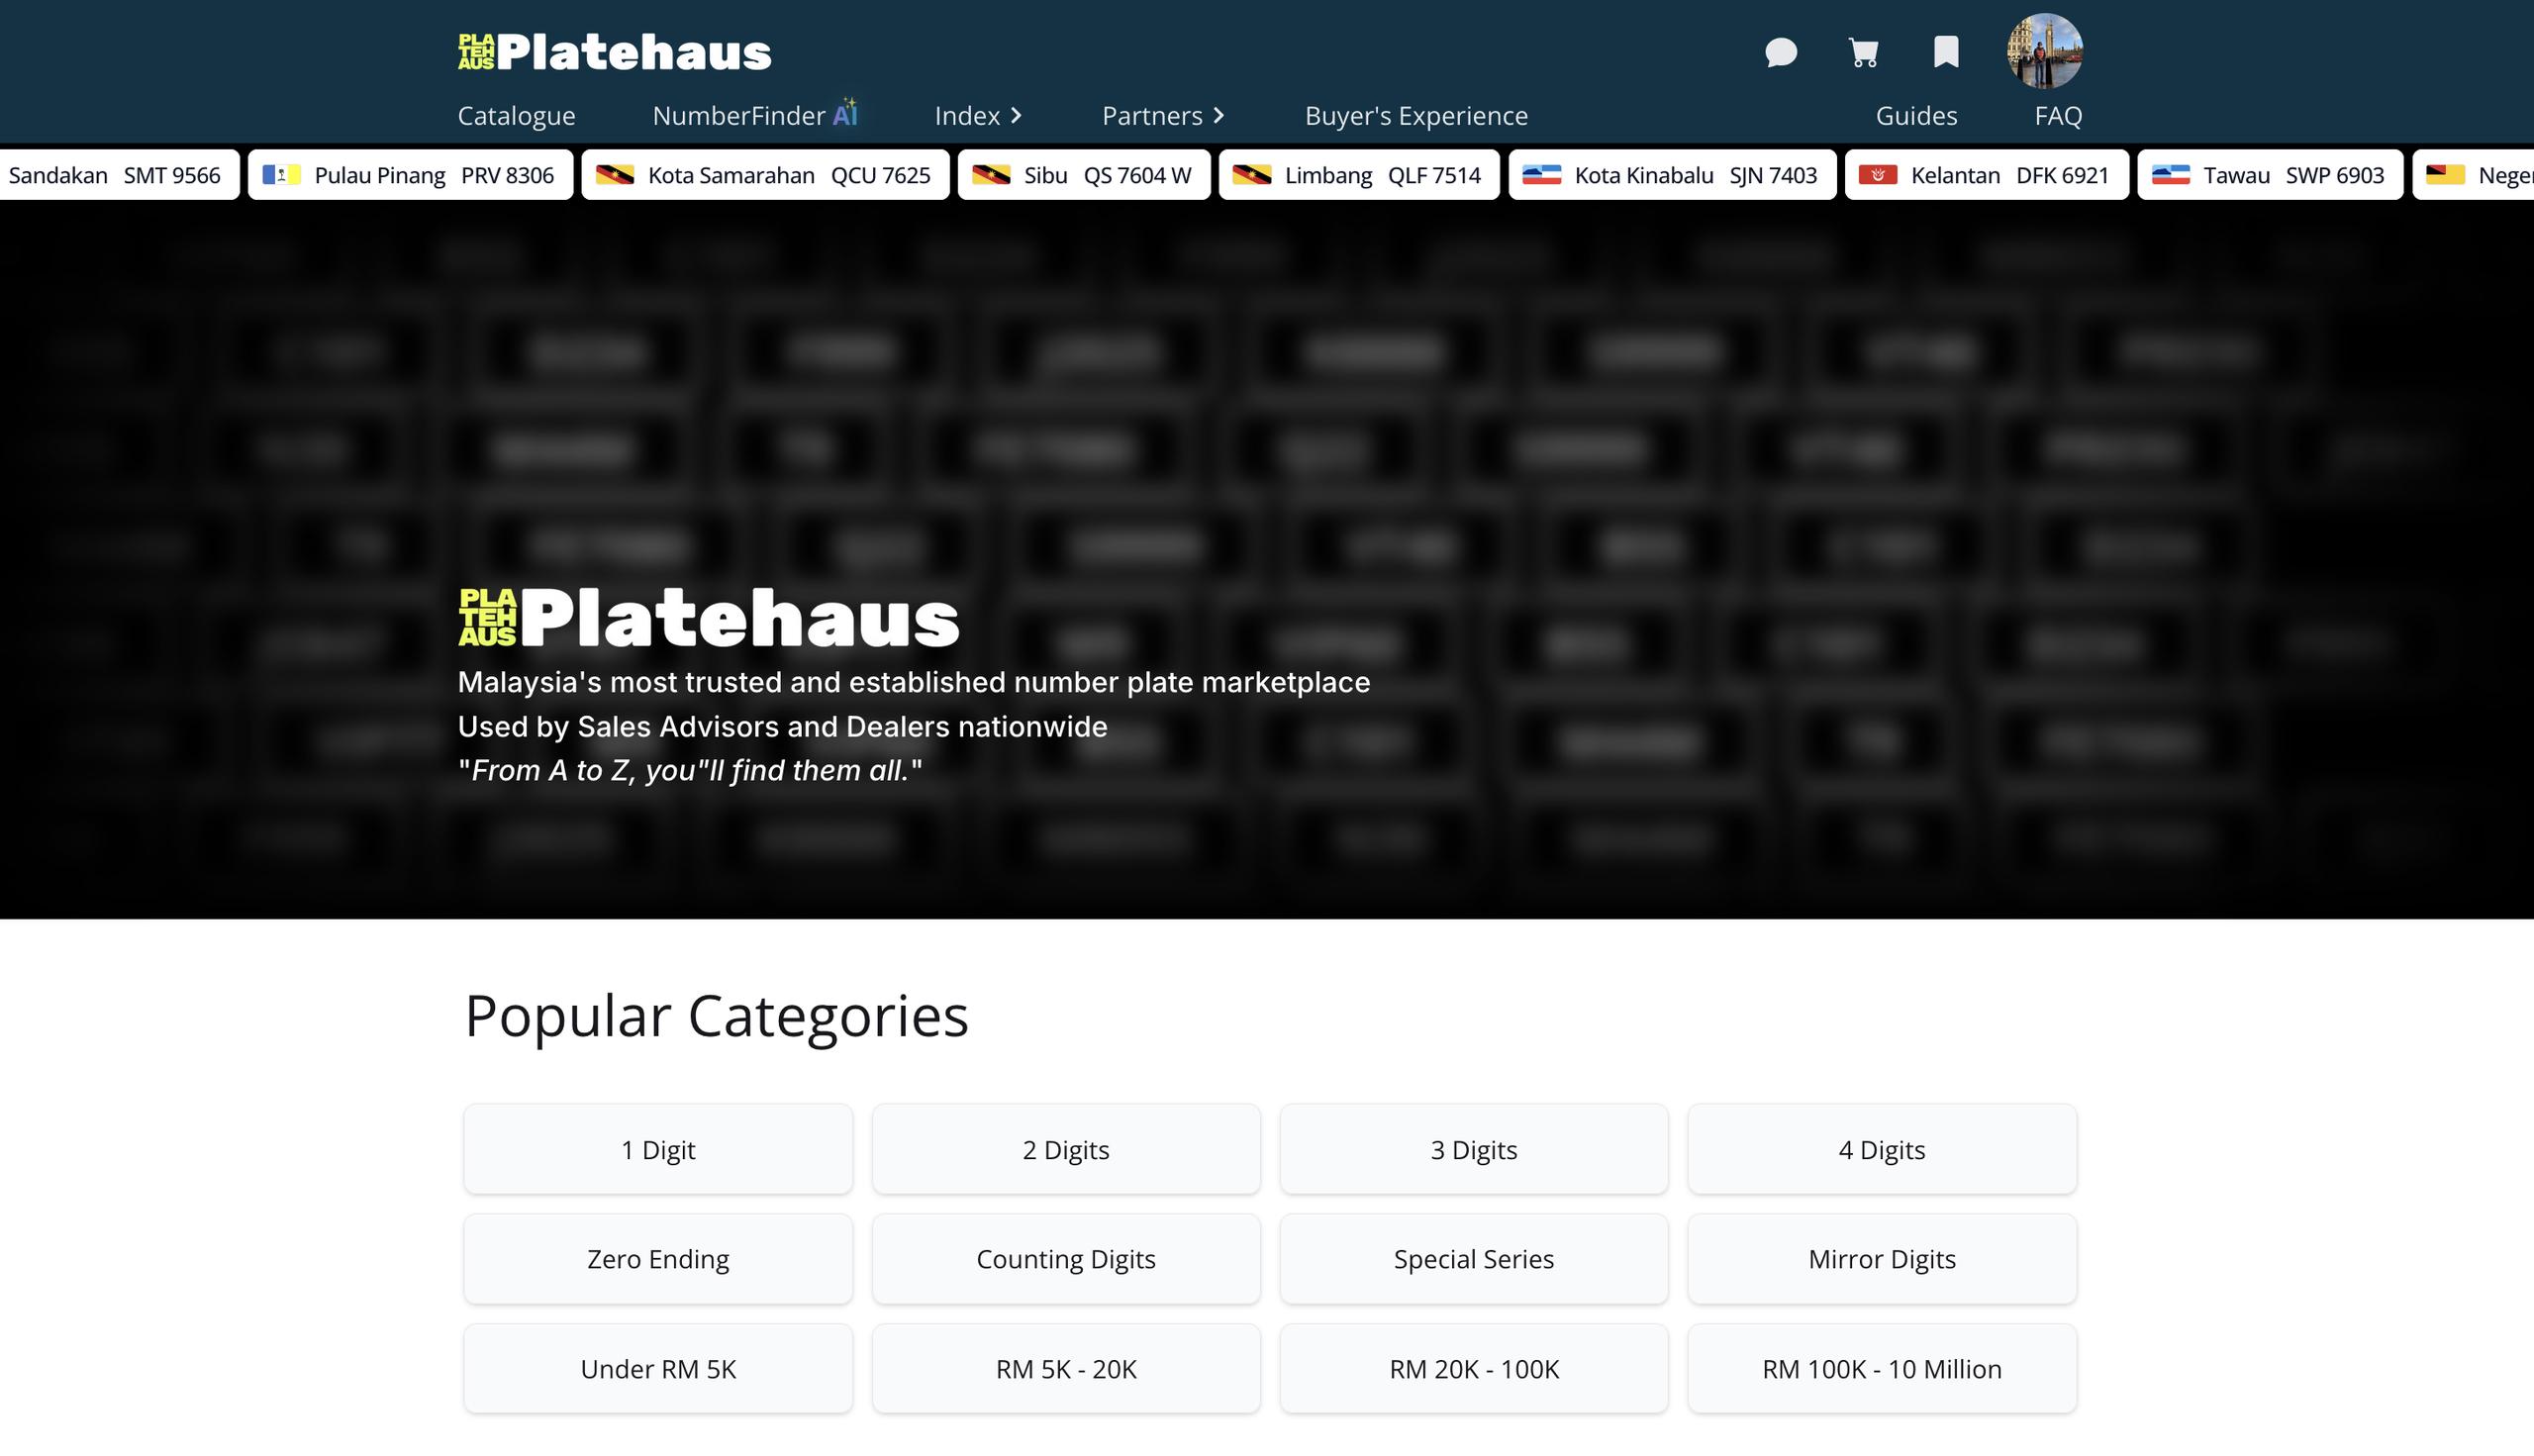Click the Platehaus logo in header
This screenshot has width=2534, height=1456.
[x=615, y=52]
